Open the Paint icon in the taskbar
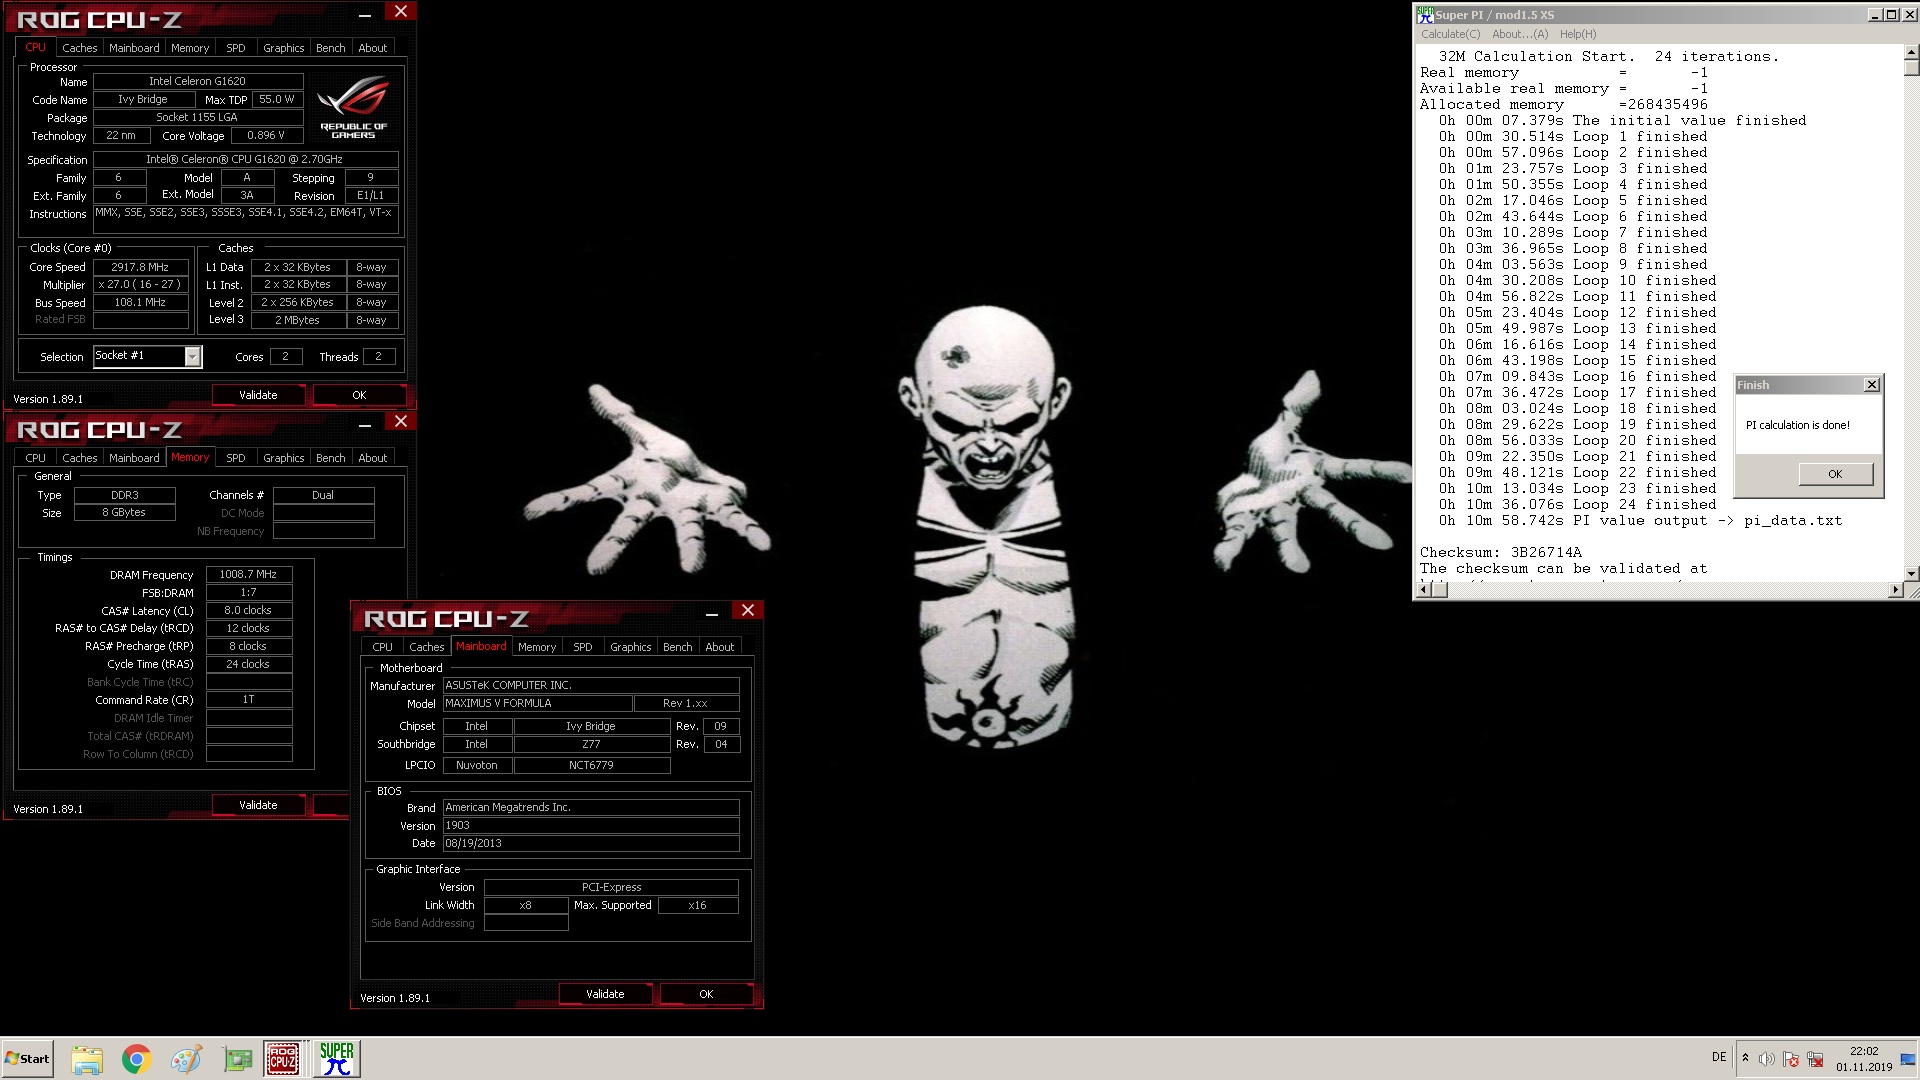 [186, 1059]
